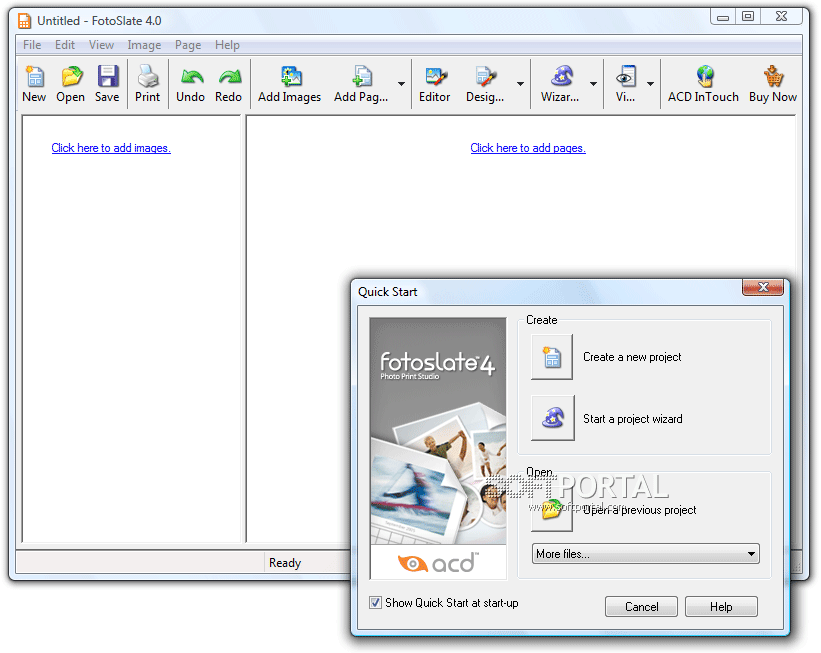Click the View eye icon in toolbar

[x=626, y=77]
